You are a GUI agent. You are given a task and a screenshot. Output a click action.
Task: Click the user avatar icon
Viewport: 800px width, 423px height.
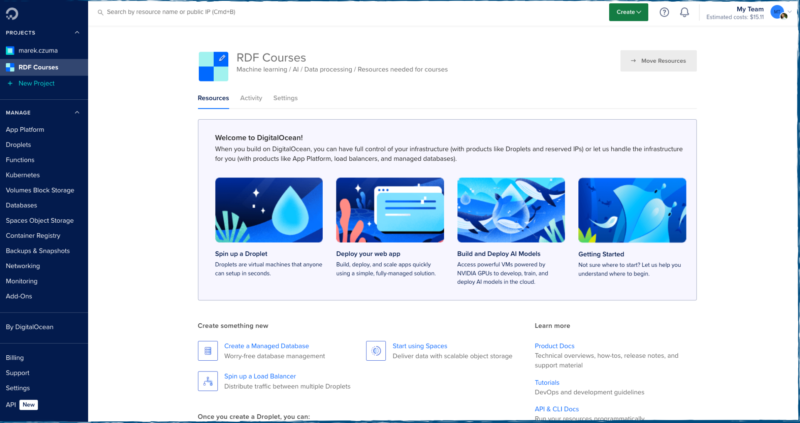tap(778, 12)
